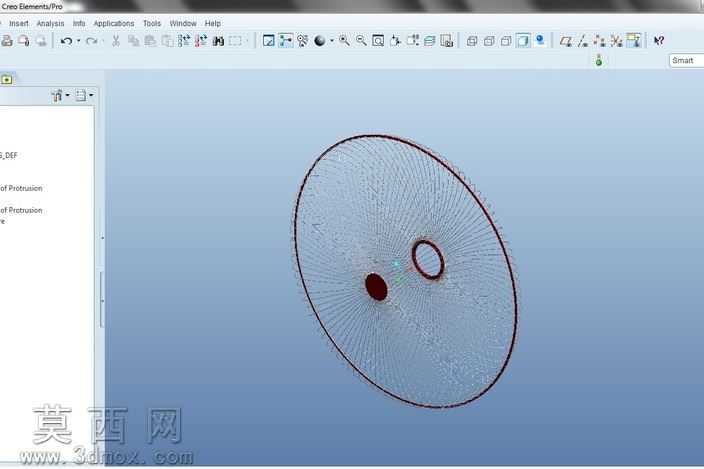Click the Print icon in the toolbar
704x469 pixels.
(x=6, y=41)
